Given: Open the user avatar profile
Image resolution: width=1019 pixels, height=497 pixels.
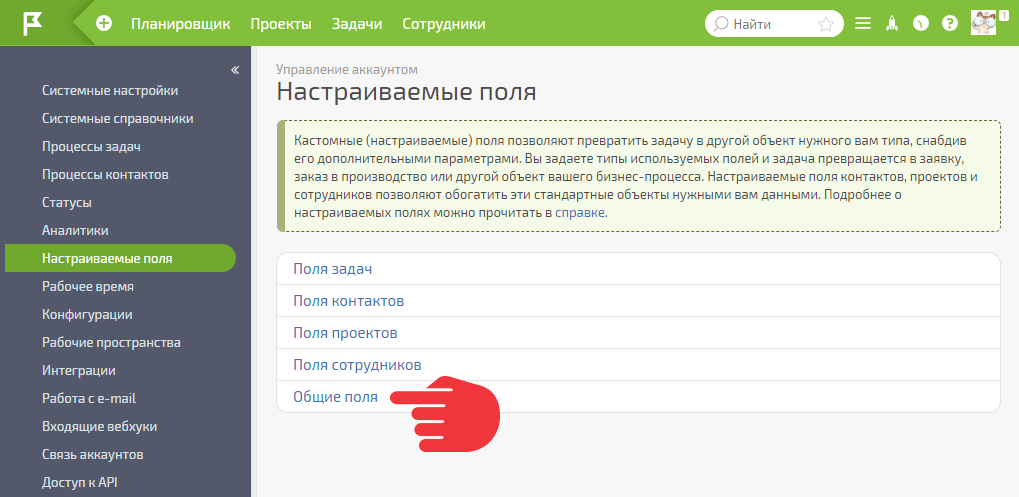Looking at the screenshot, I should click(983, 23).
